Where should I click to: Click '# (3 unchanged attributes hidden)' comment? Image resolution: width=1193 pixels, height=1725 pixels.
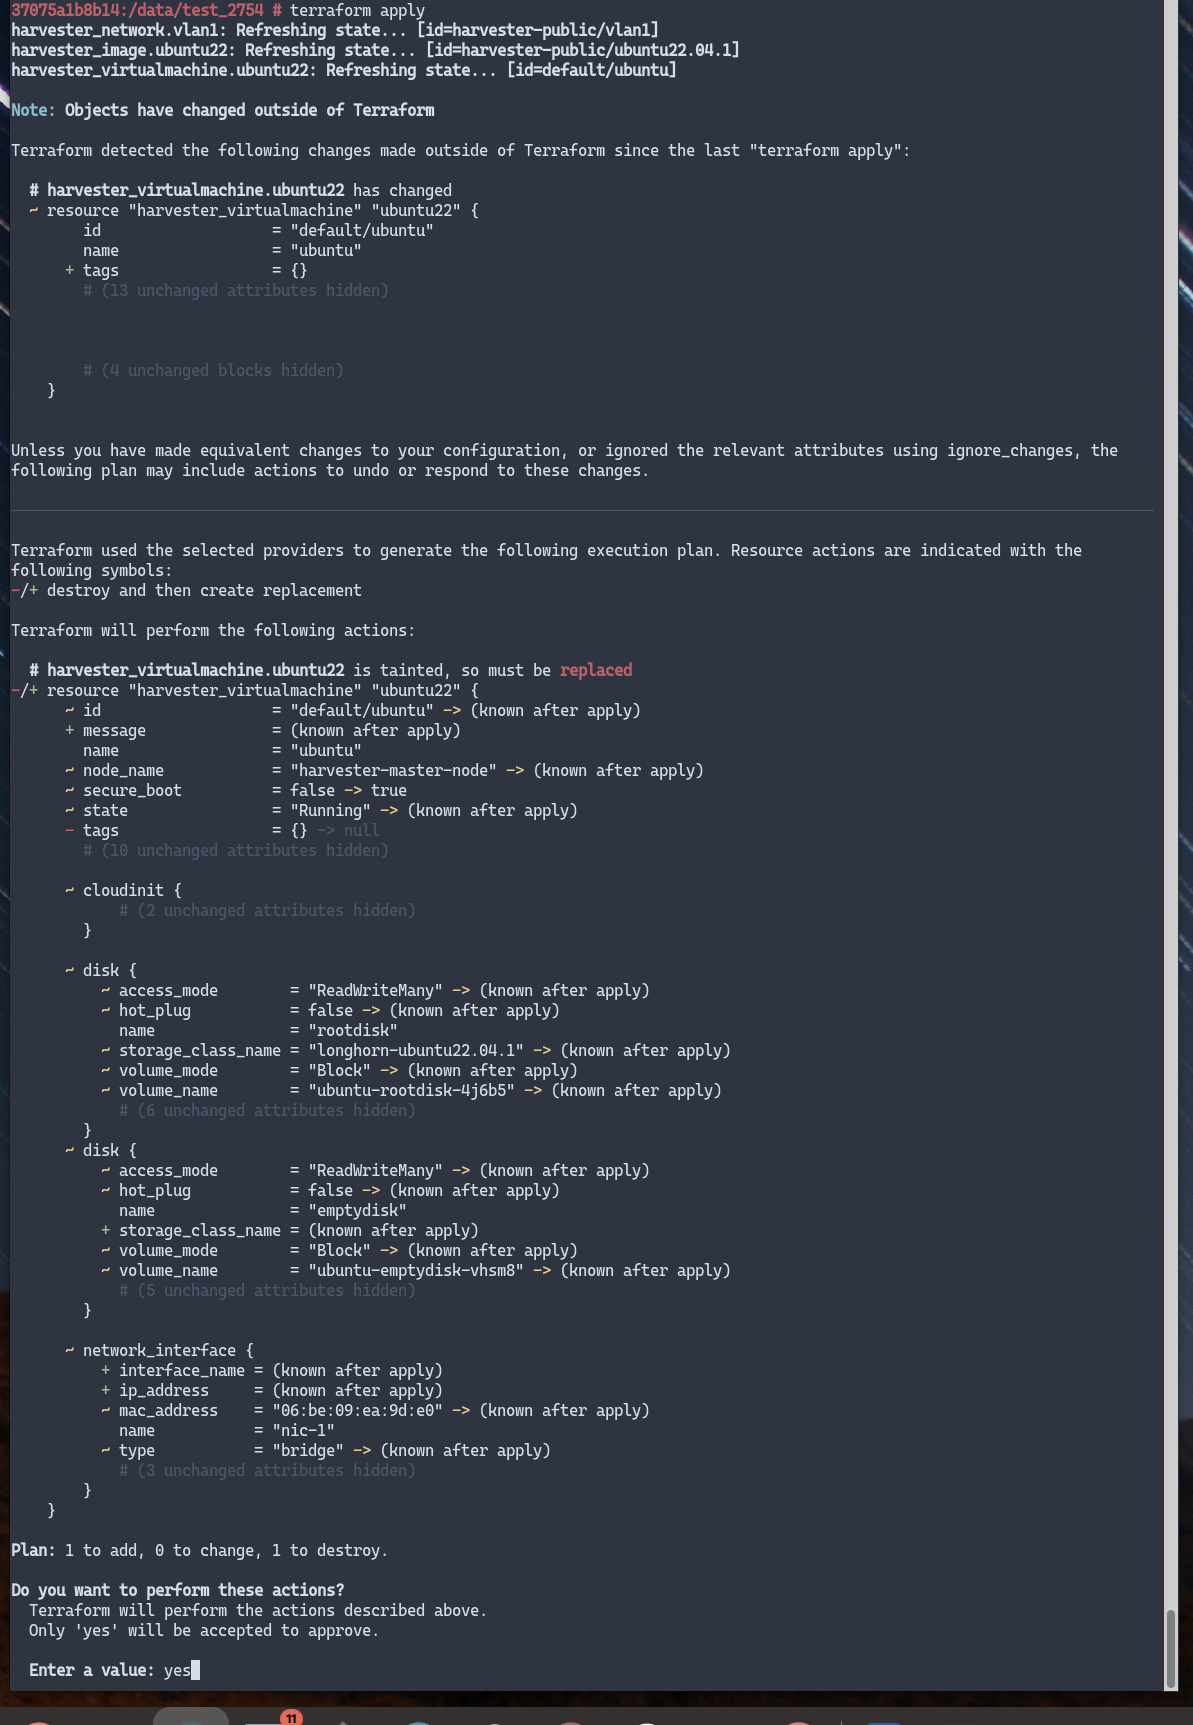tap(267, 1470)
